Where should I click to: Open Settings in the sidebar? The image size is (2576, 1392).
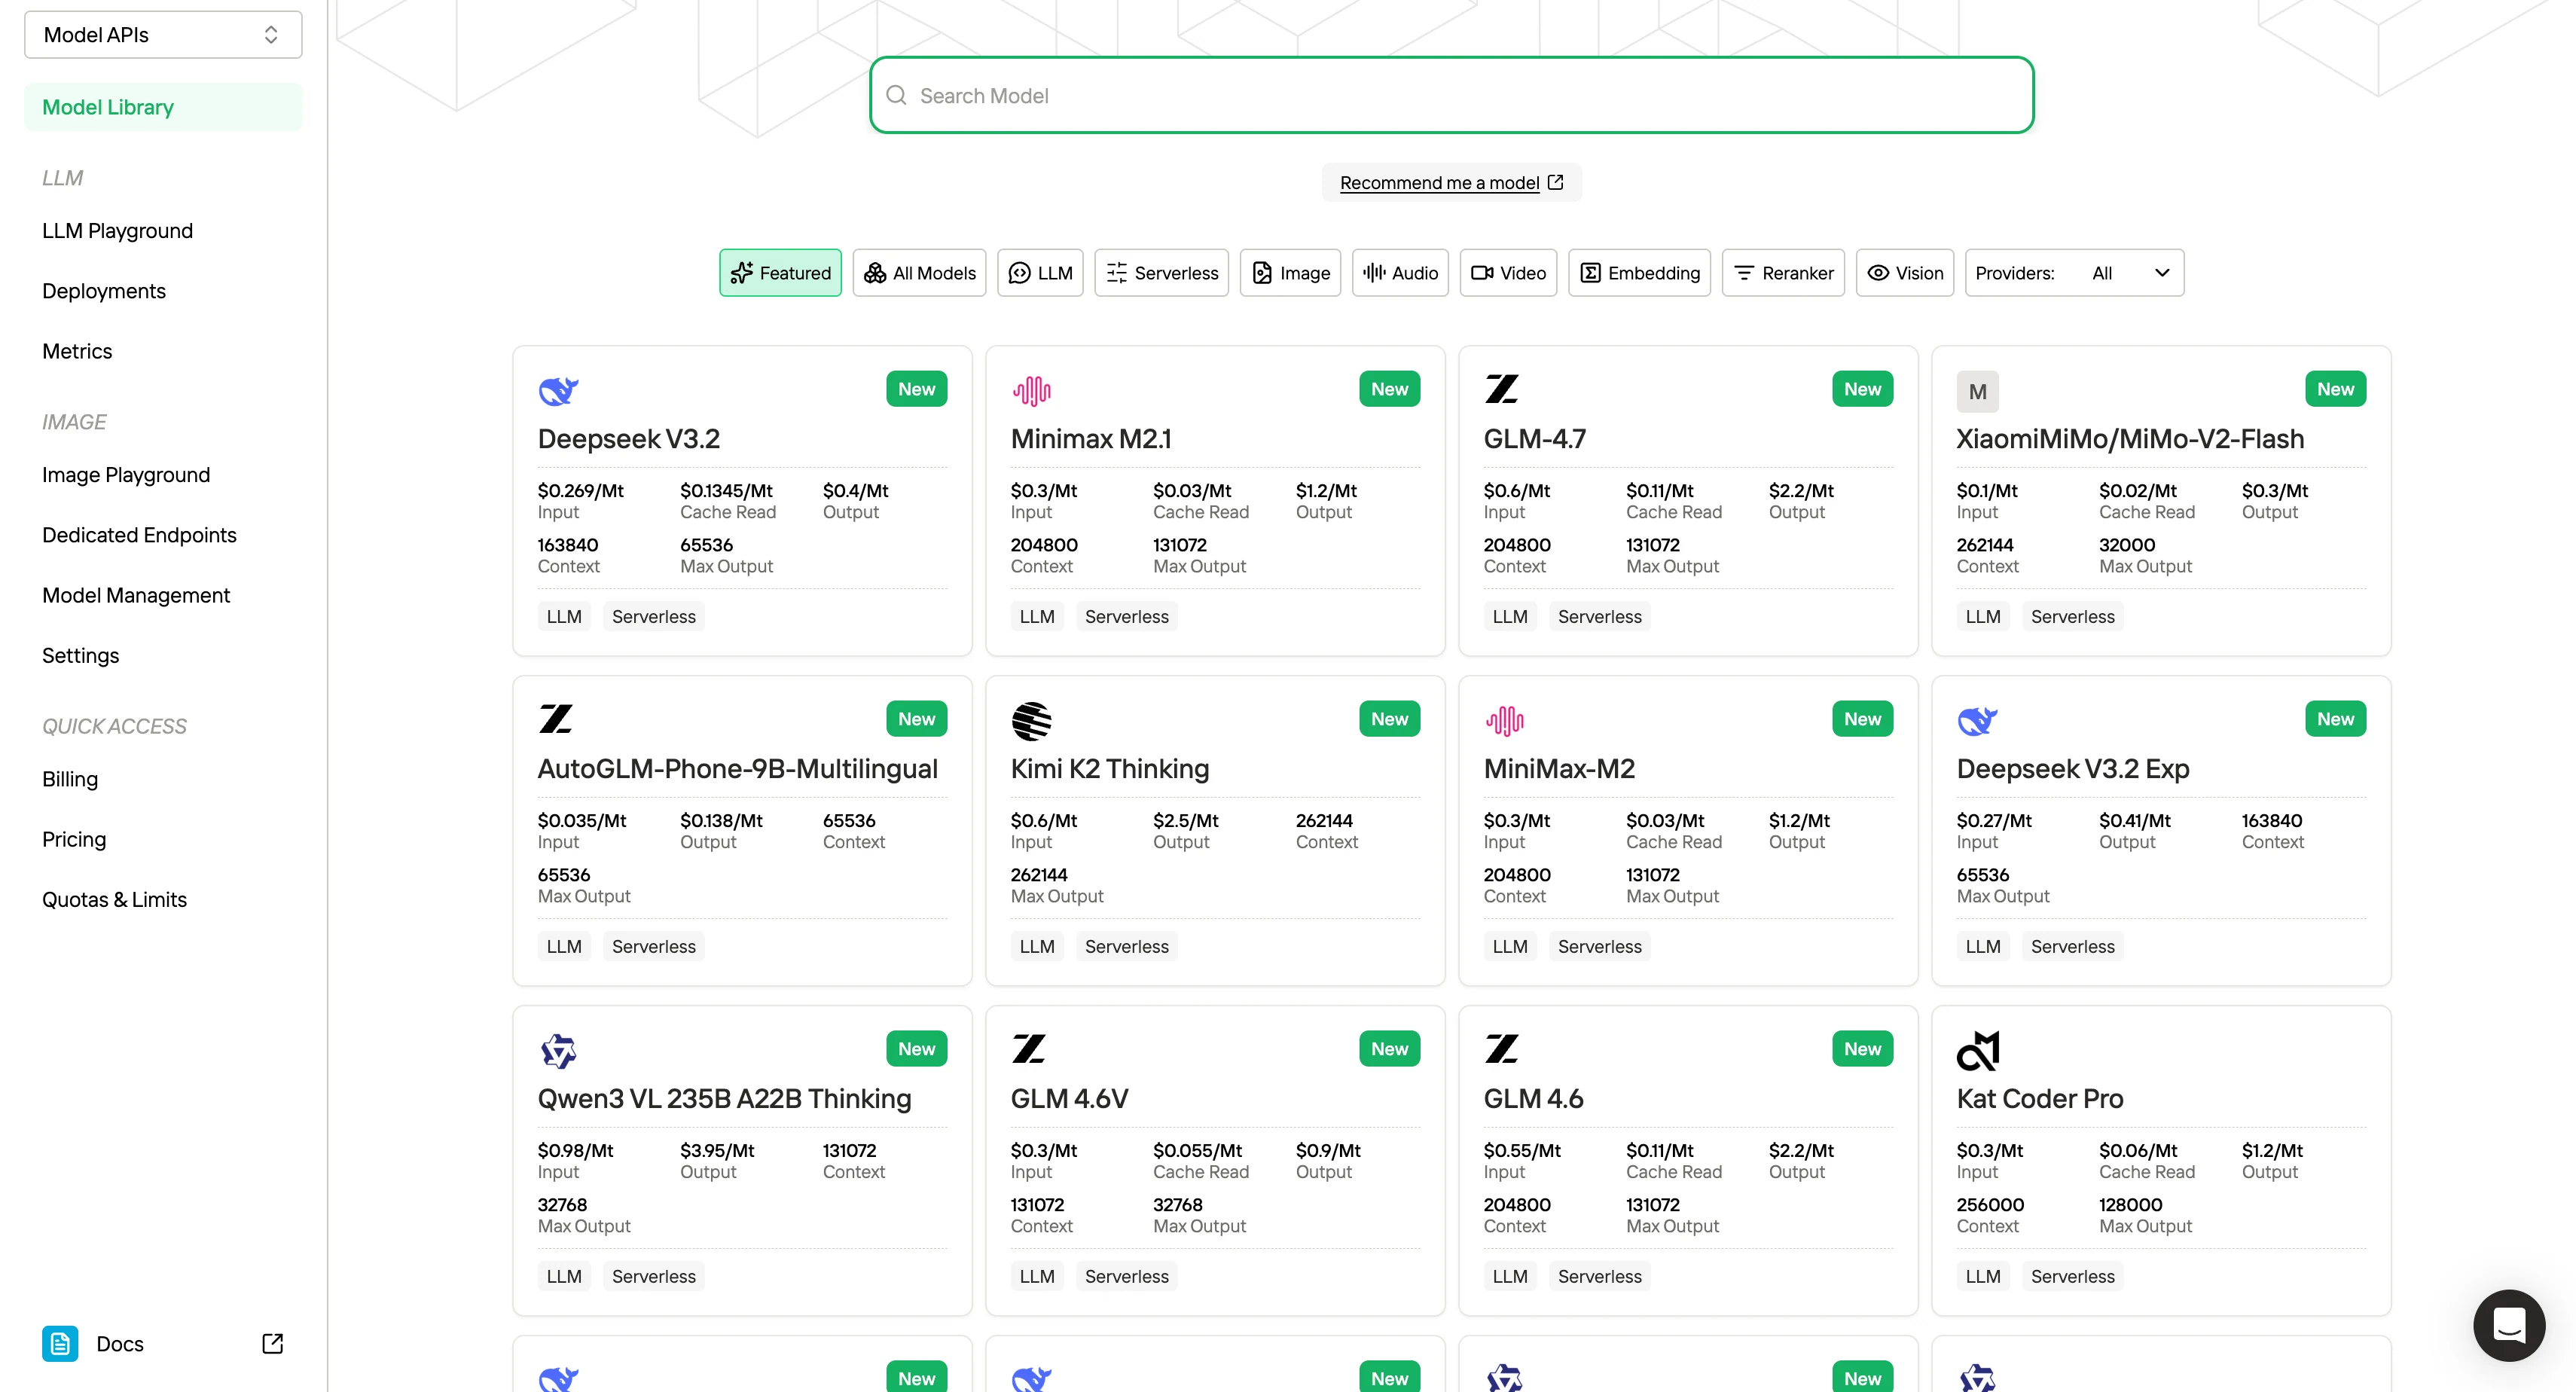click(x=80, y=655)
